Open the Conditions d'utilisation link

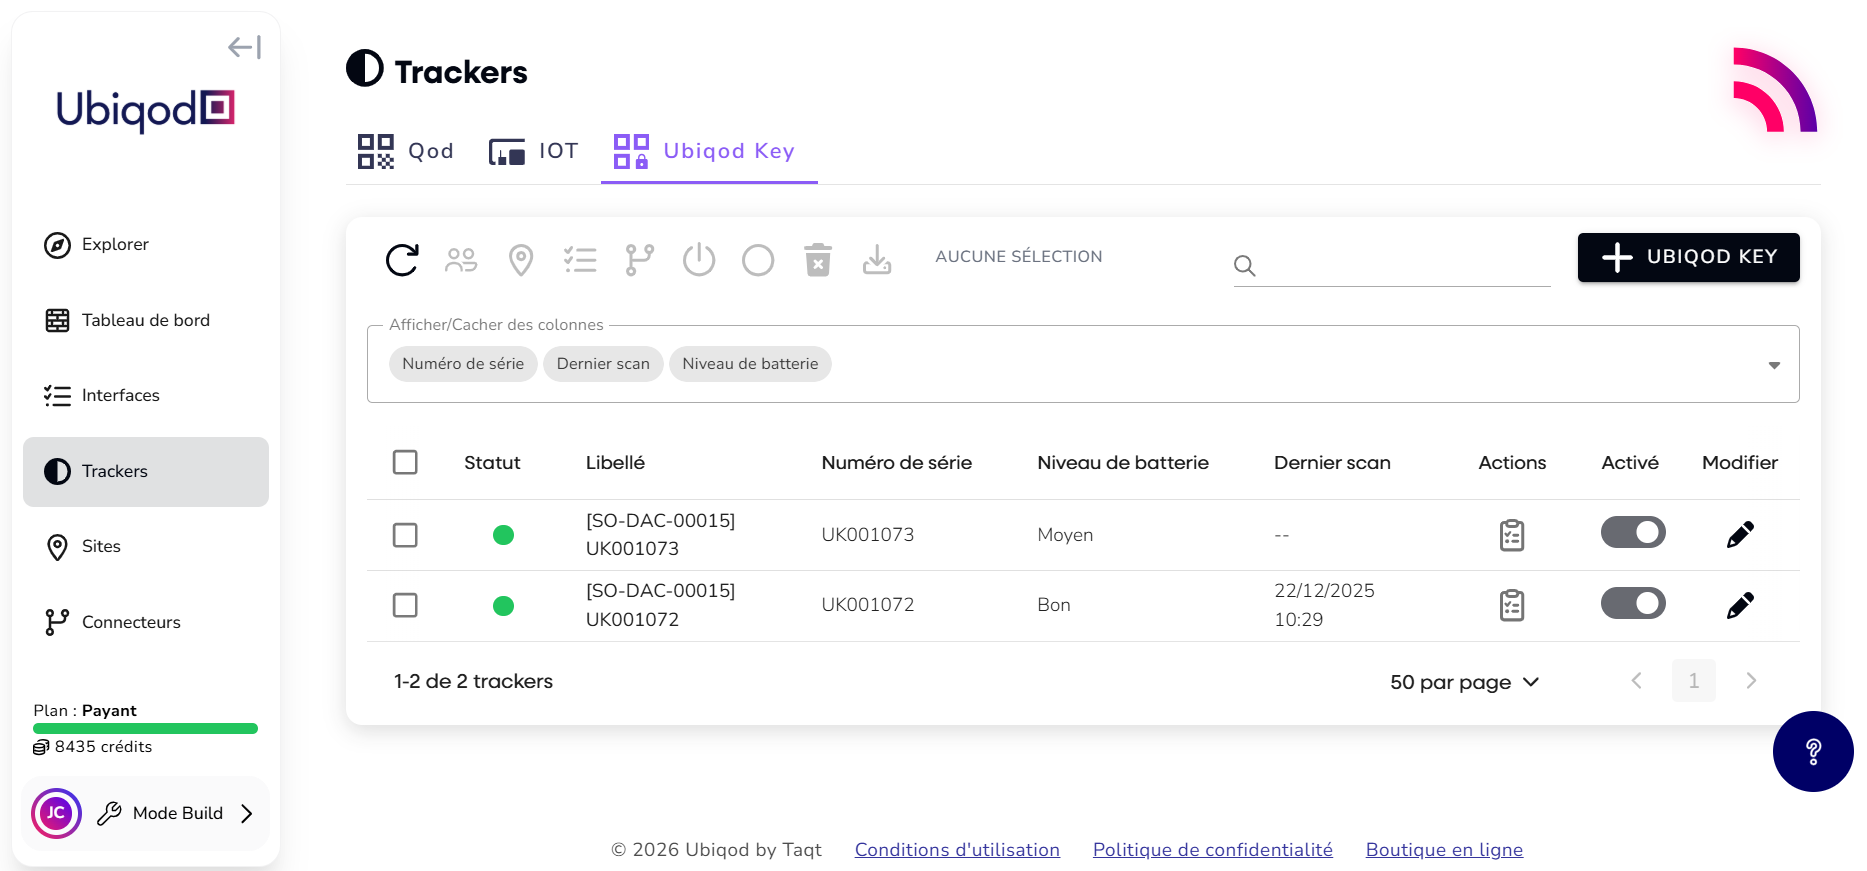tap(957, 850)
